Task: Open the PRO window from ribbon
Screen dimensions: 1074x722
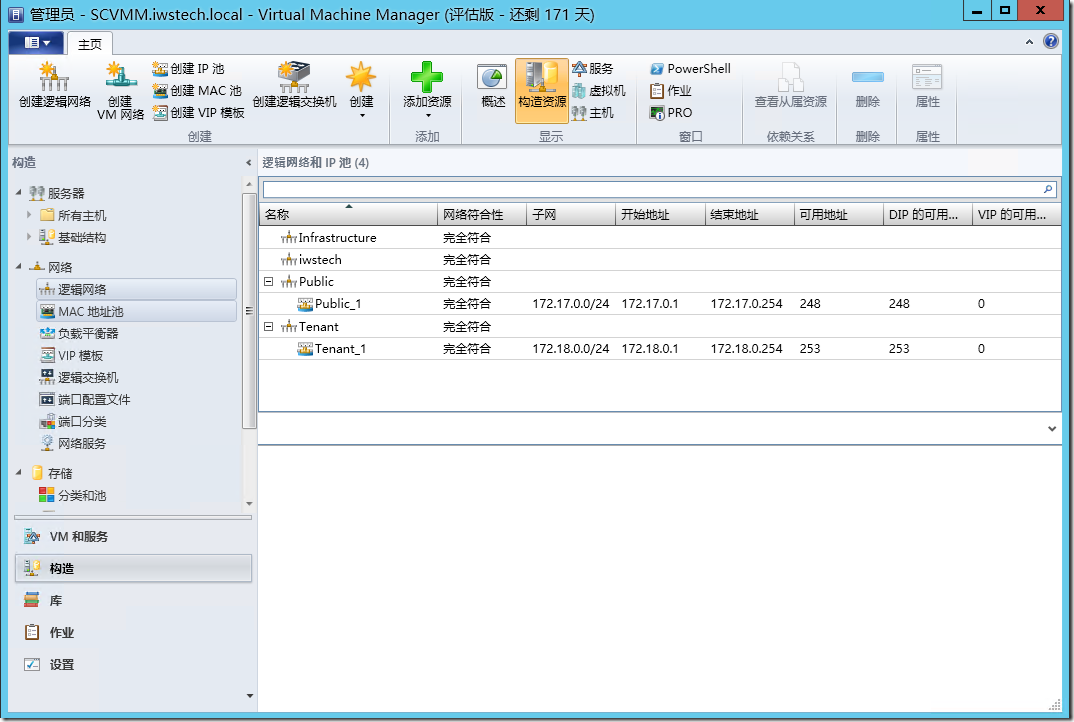Action: coord(671,112)
